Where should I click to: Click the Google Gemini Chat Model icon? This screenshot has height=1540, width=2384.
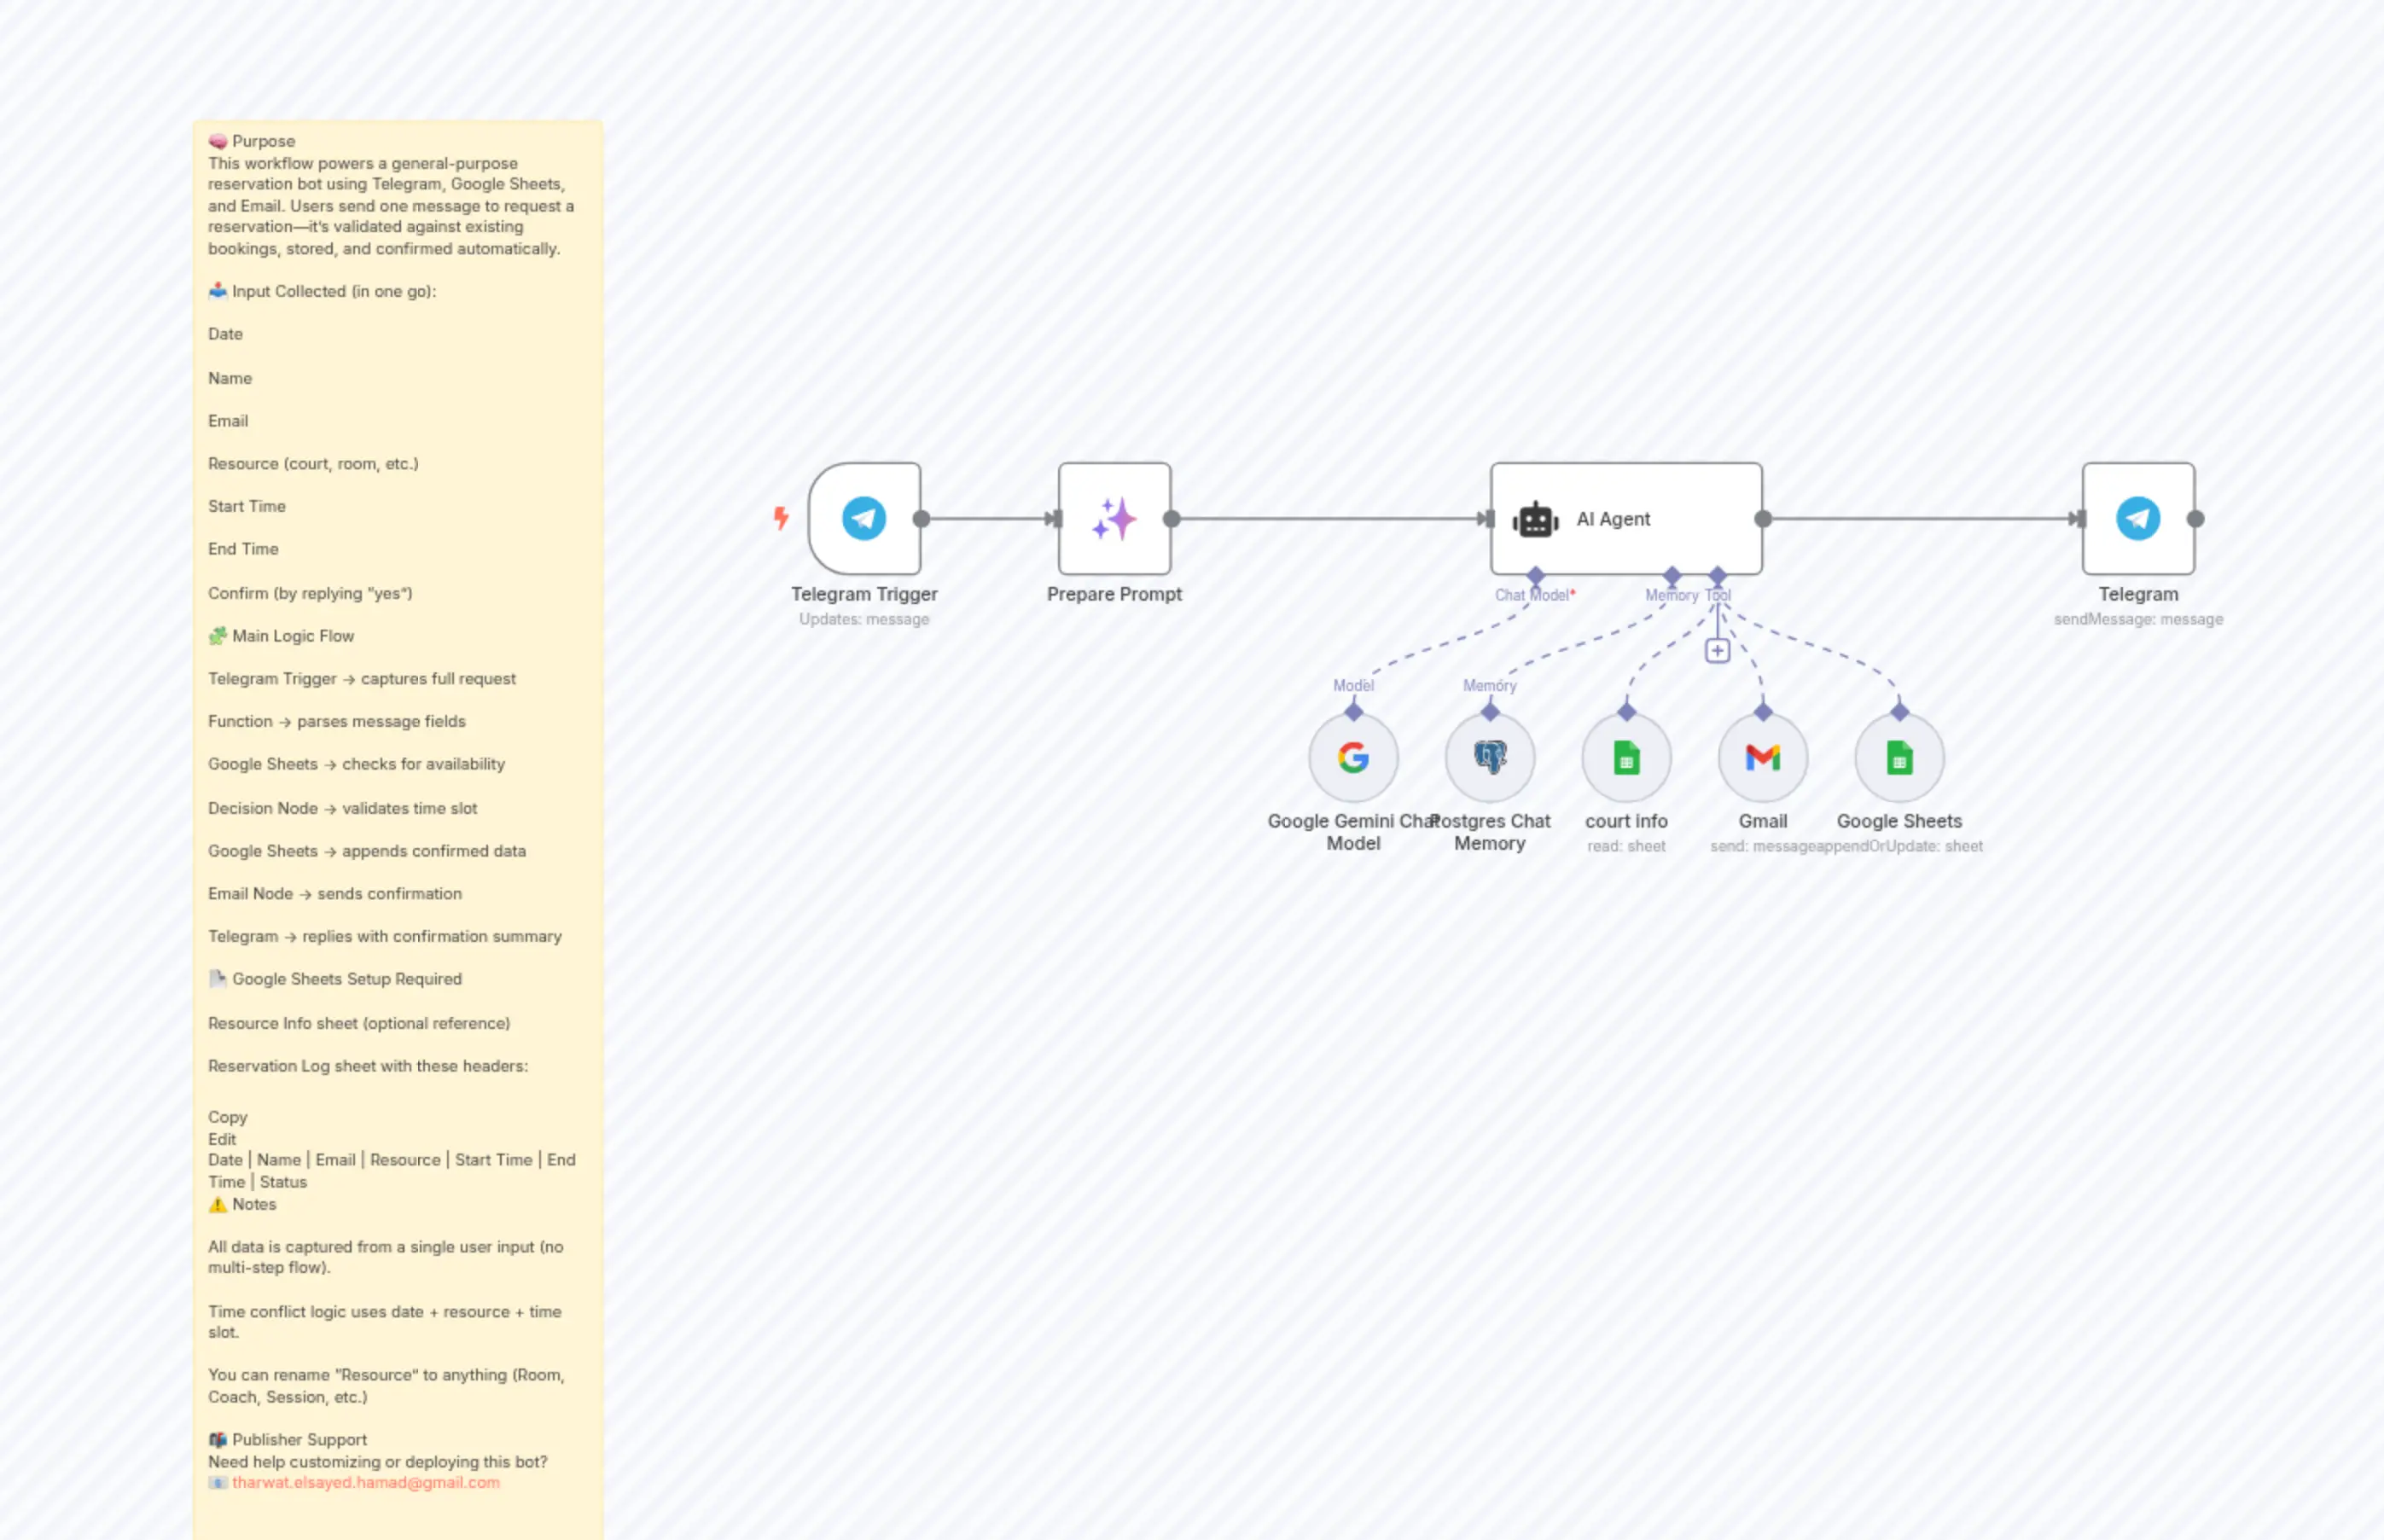(x=1354, y=758)
